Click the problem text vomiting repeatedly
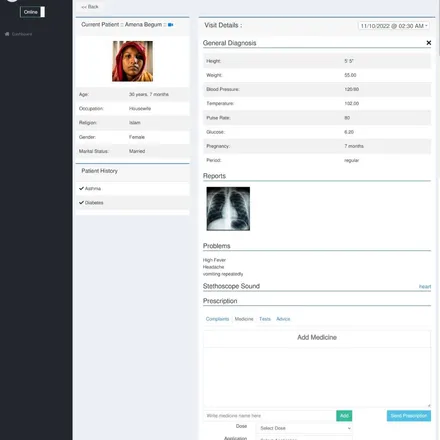The width and height of the screenshot is (440, 440). (223, 274)
